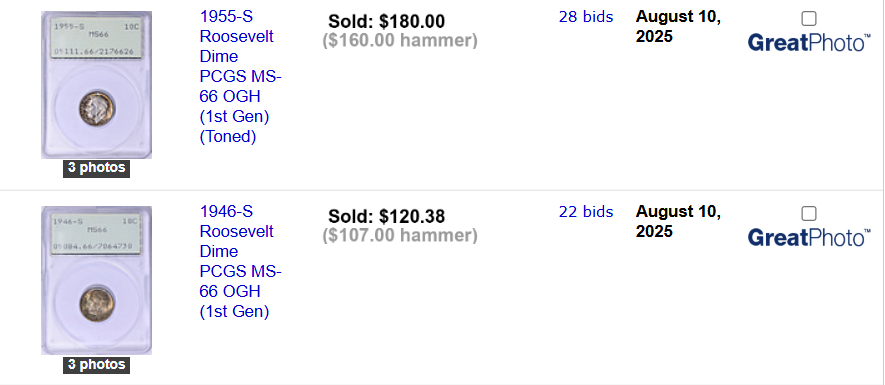Click the GreatPhoto logo on the 1946-S row
The height and width of the screenshot is (385, 885).
809,238
